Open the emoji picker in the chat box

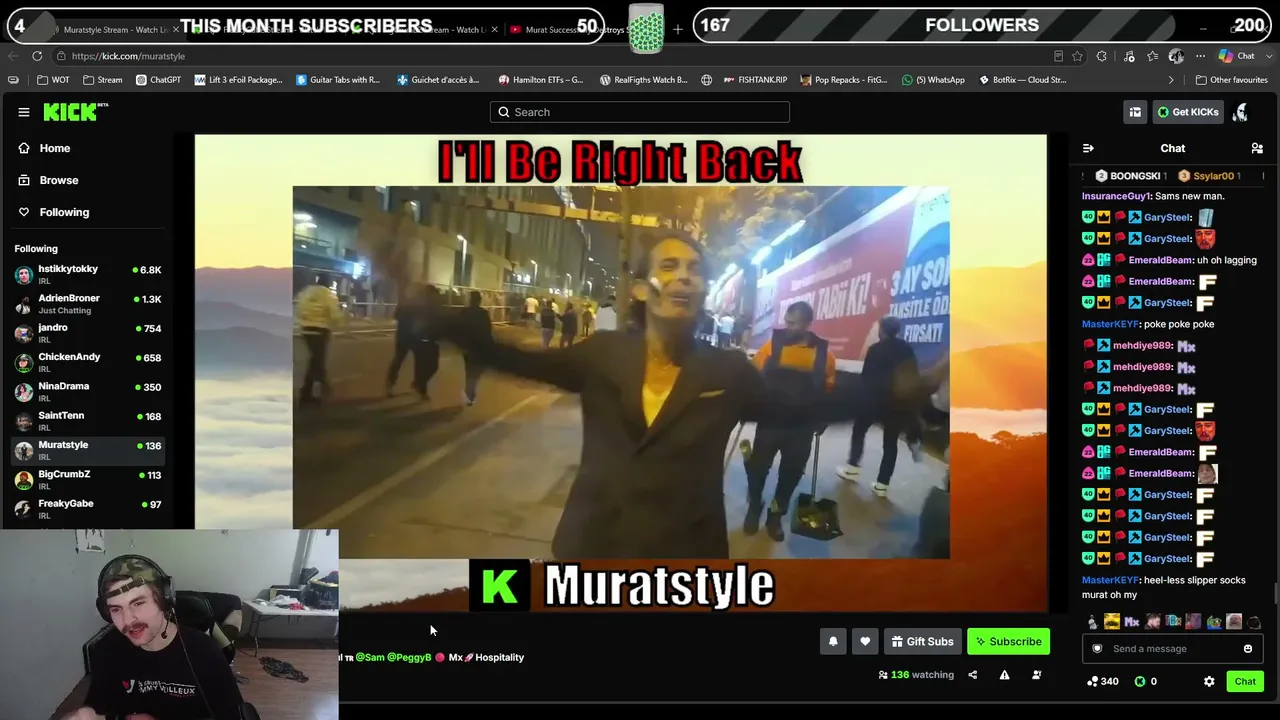coord(1248,649)
